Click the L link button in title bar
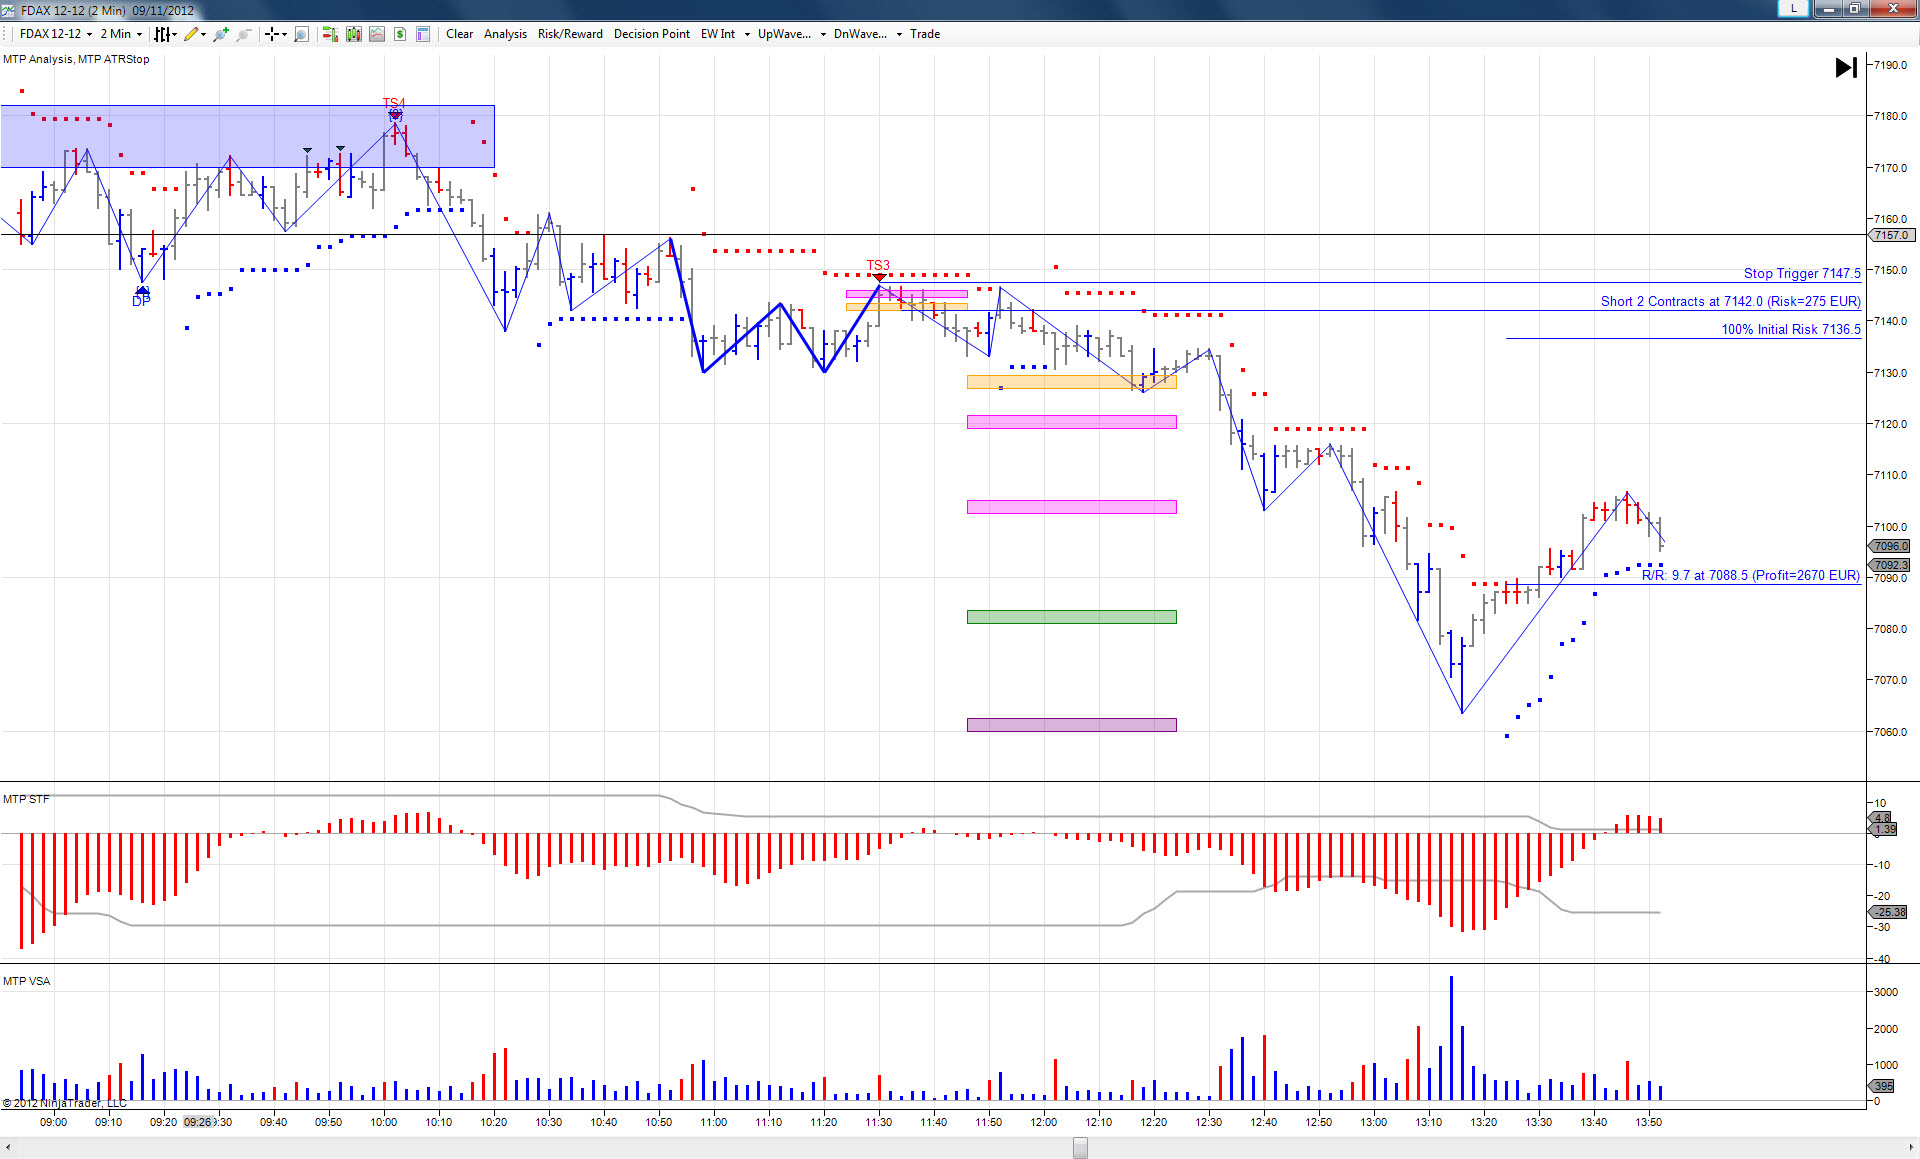Screen dimensions: 1920x1159 click(x=1793, y=8)
